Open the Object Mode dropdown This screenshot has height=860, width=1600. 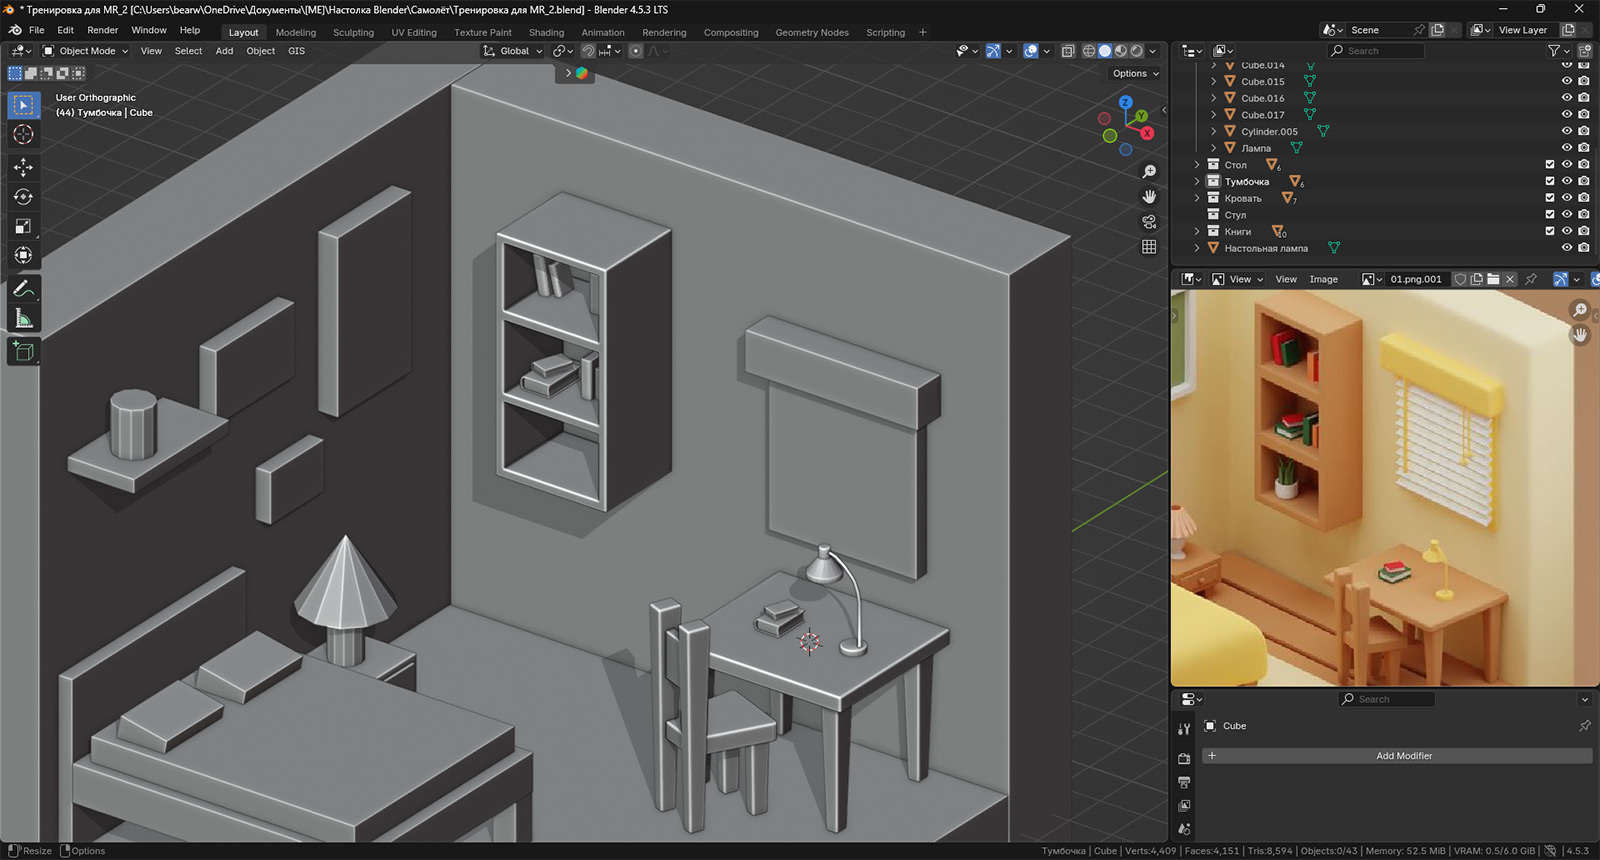(x=86, y=51)
